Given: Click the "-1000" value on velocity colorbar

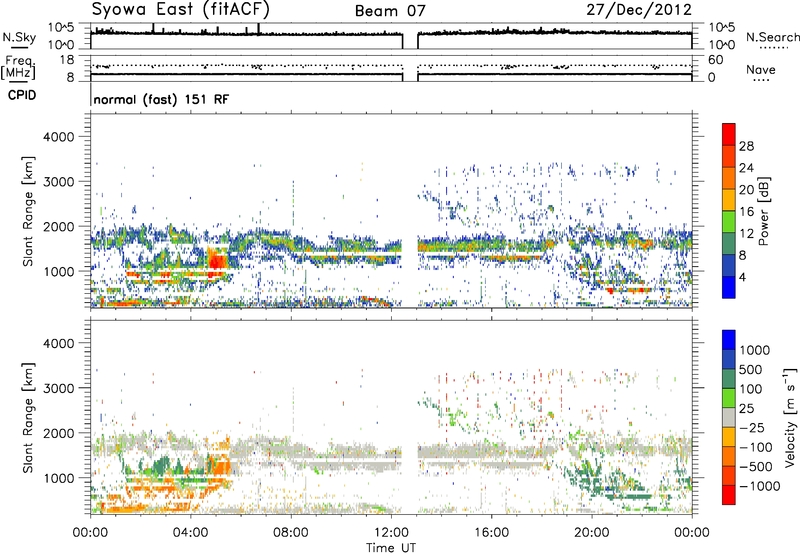Looking at the screenshot, I should click(x=760, y=486).
